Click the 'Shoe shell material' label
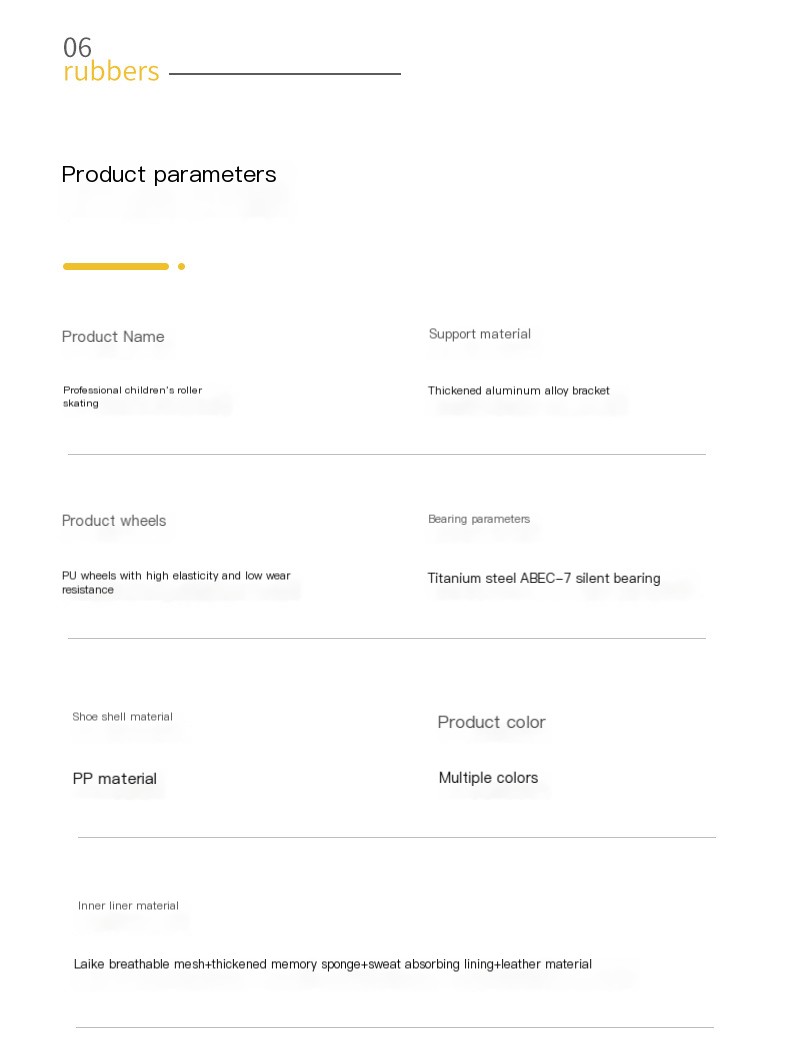The height and width of the screenshot is (1063, 790). [x=123, y=717]
